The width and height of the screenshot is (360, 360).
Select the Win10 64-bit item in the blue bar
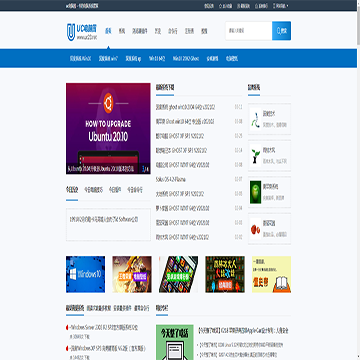point(157,58)
